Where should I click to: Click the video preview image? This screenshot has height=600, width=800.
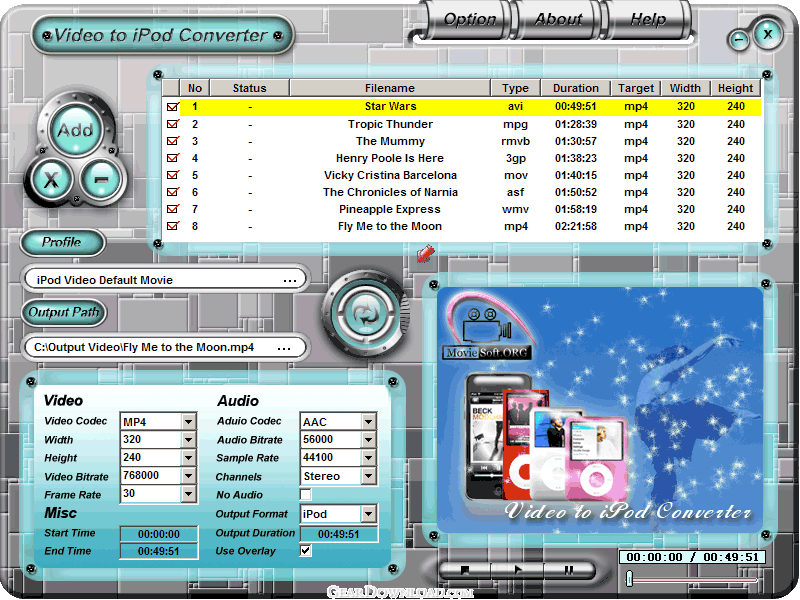(x=600, y=410)
